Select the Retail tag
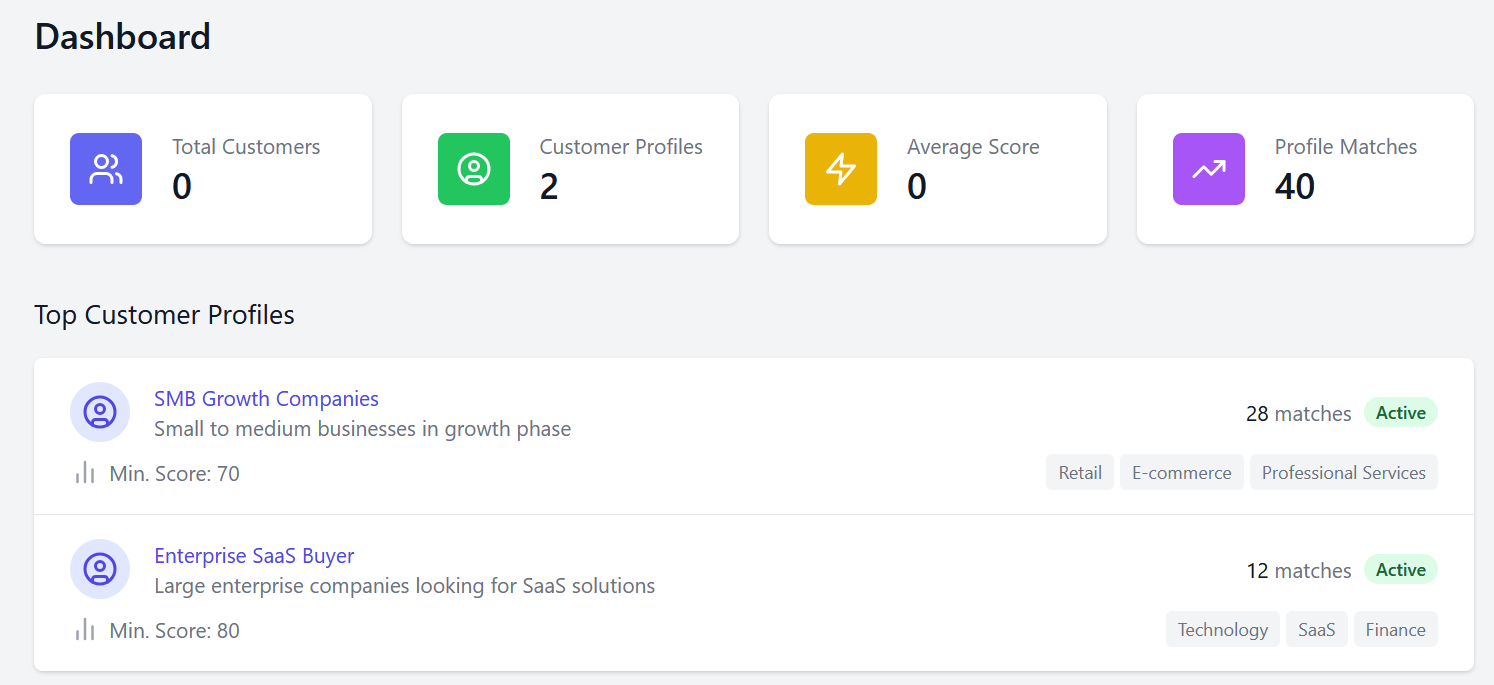 pyautogui.click(x=1080, y=473)
